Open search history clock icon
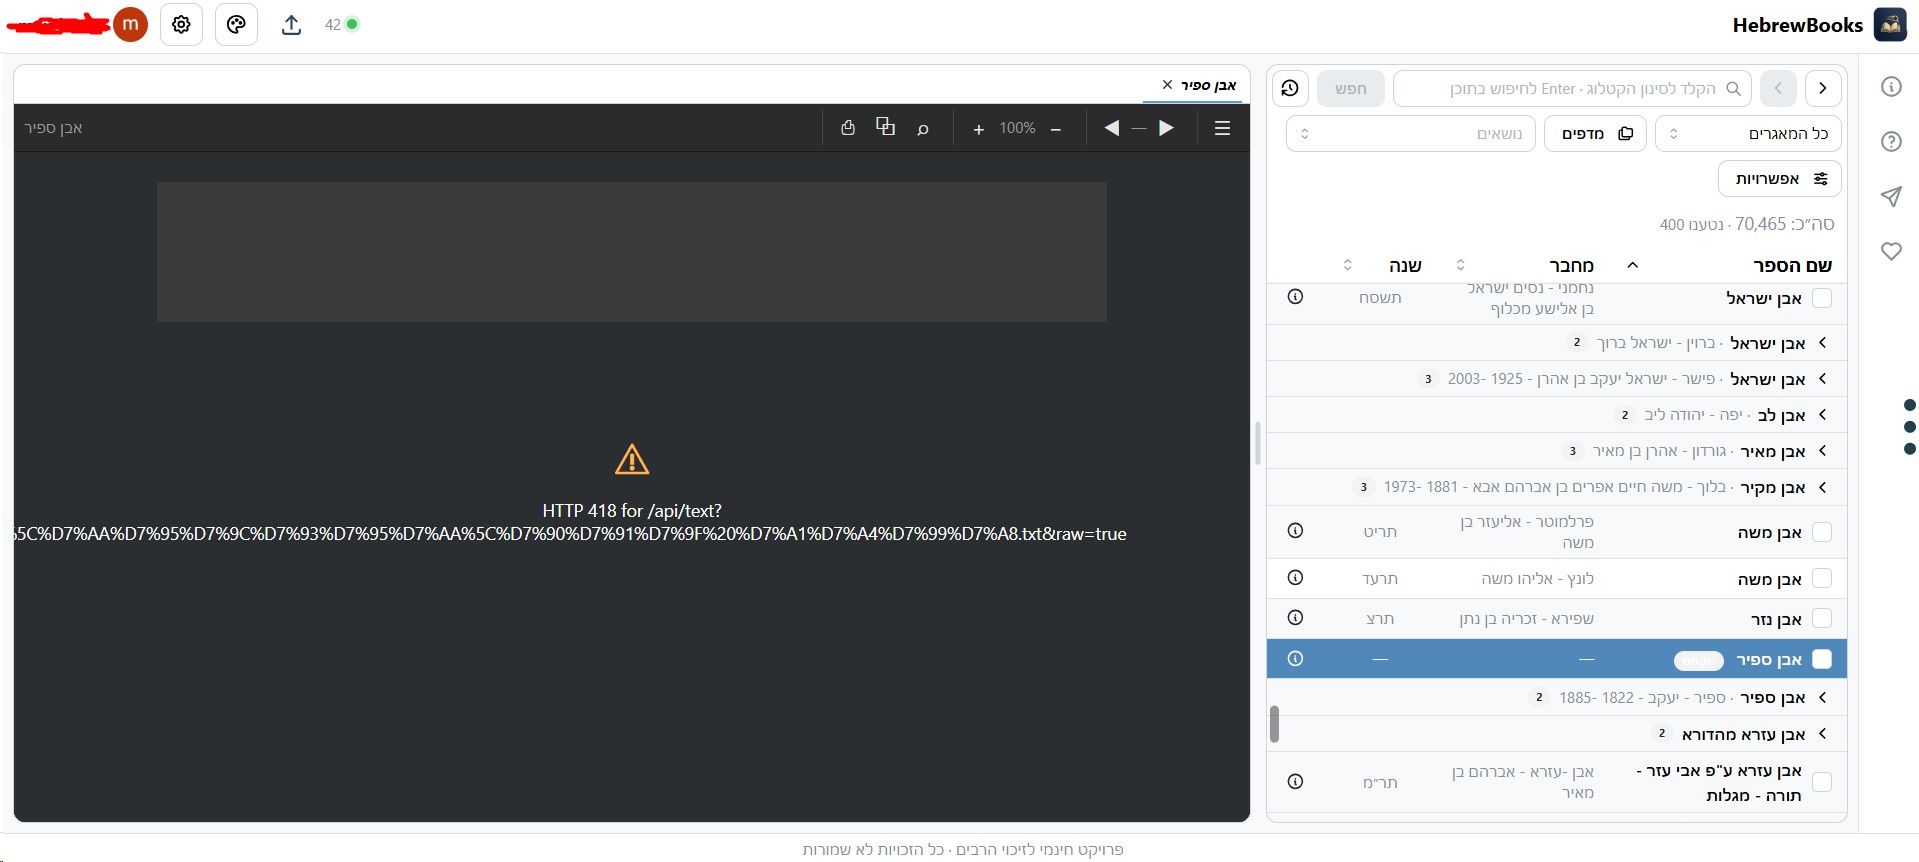The height and width of the screenshot is (862, 1919). [1290, 88]
